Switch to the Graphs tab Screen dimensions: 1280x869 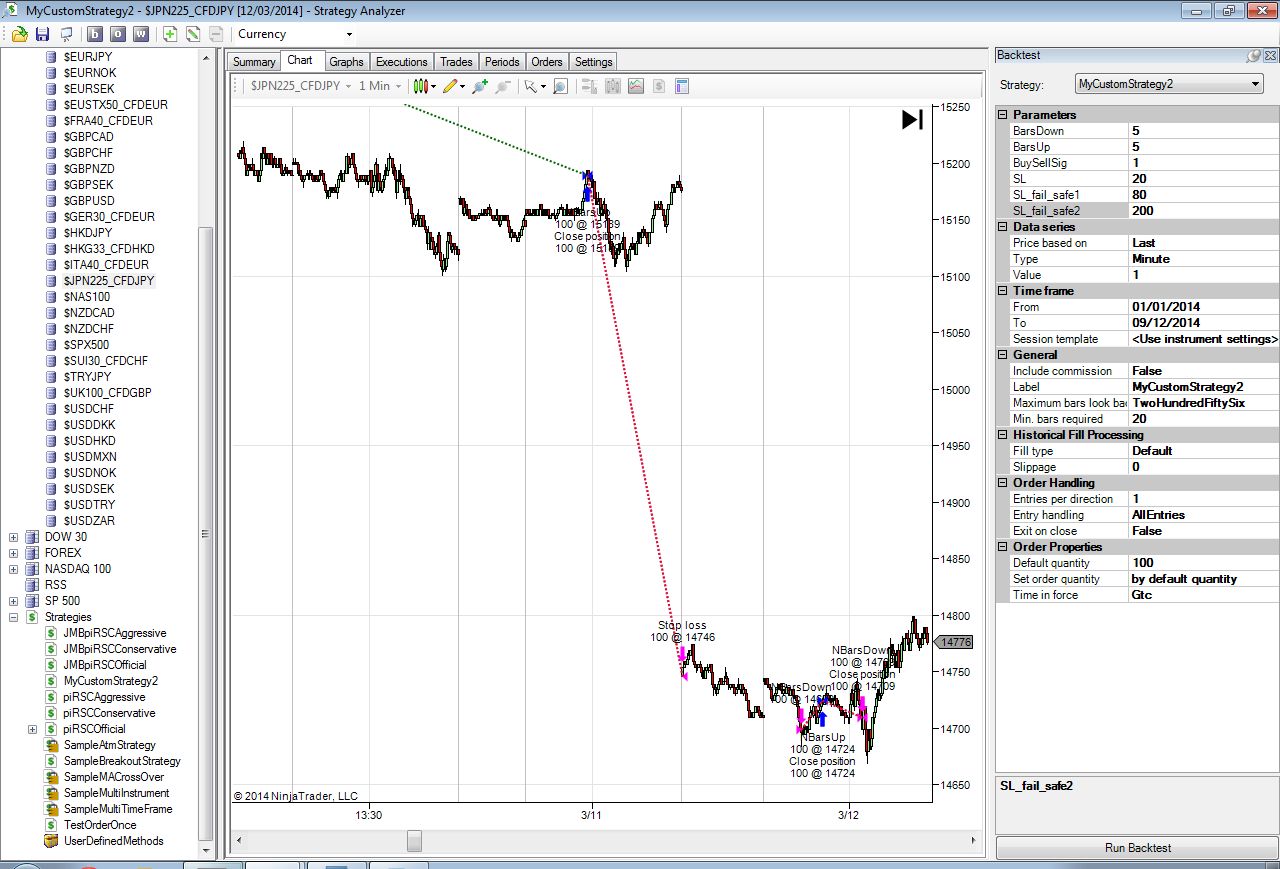[347, 62]
